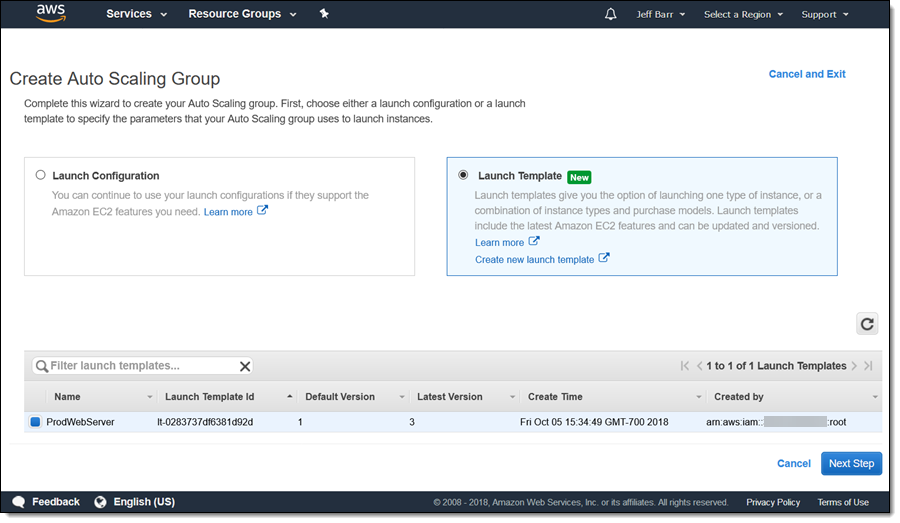
Task: Click the AWS logo home icon
Action: pyautogui.click(x=50, y=13)
